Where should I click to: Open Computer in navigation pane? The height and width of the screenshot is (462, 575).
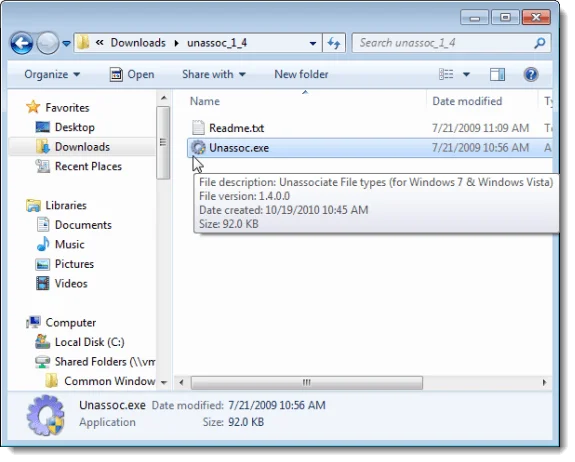[x=70, y=323]
